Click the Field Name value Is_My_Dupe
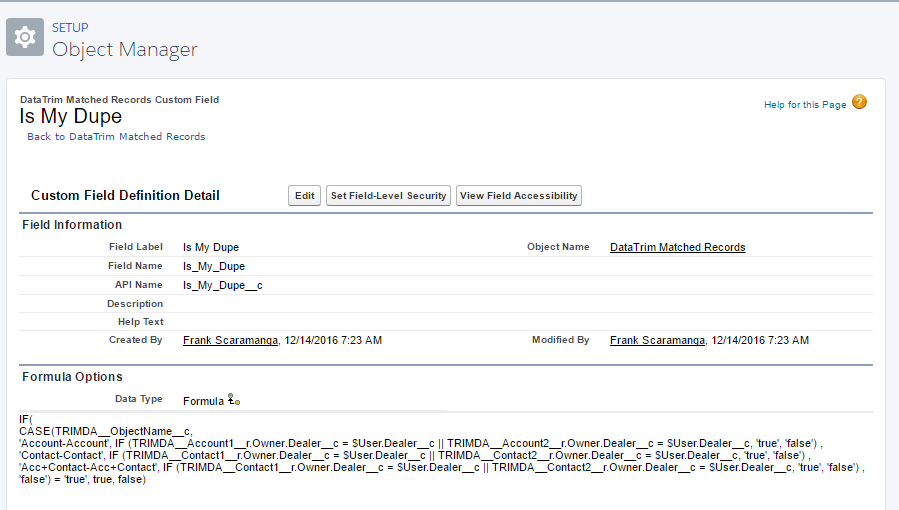 tap(214, 266)
